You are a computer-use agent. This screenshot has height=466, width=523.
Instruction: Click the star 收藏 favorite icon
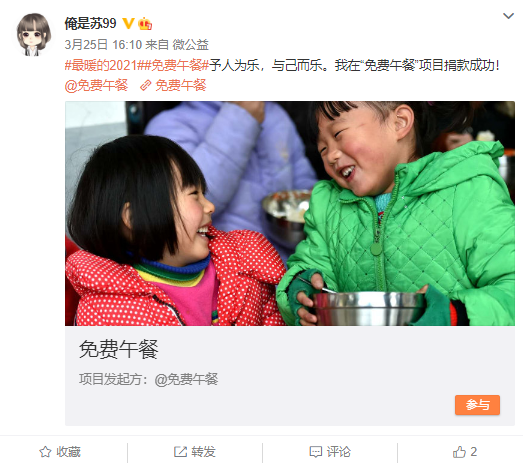[45, 452]
